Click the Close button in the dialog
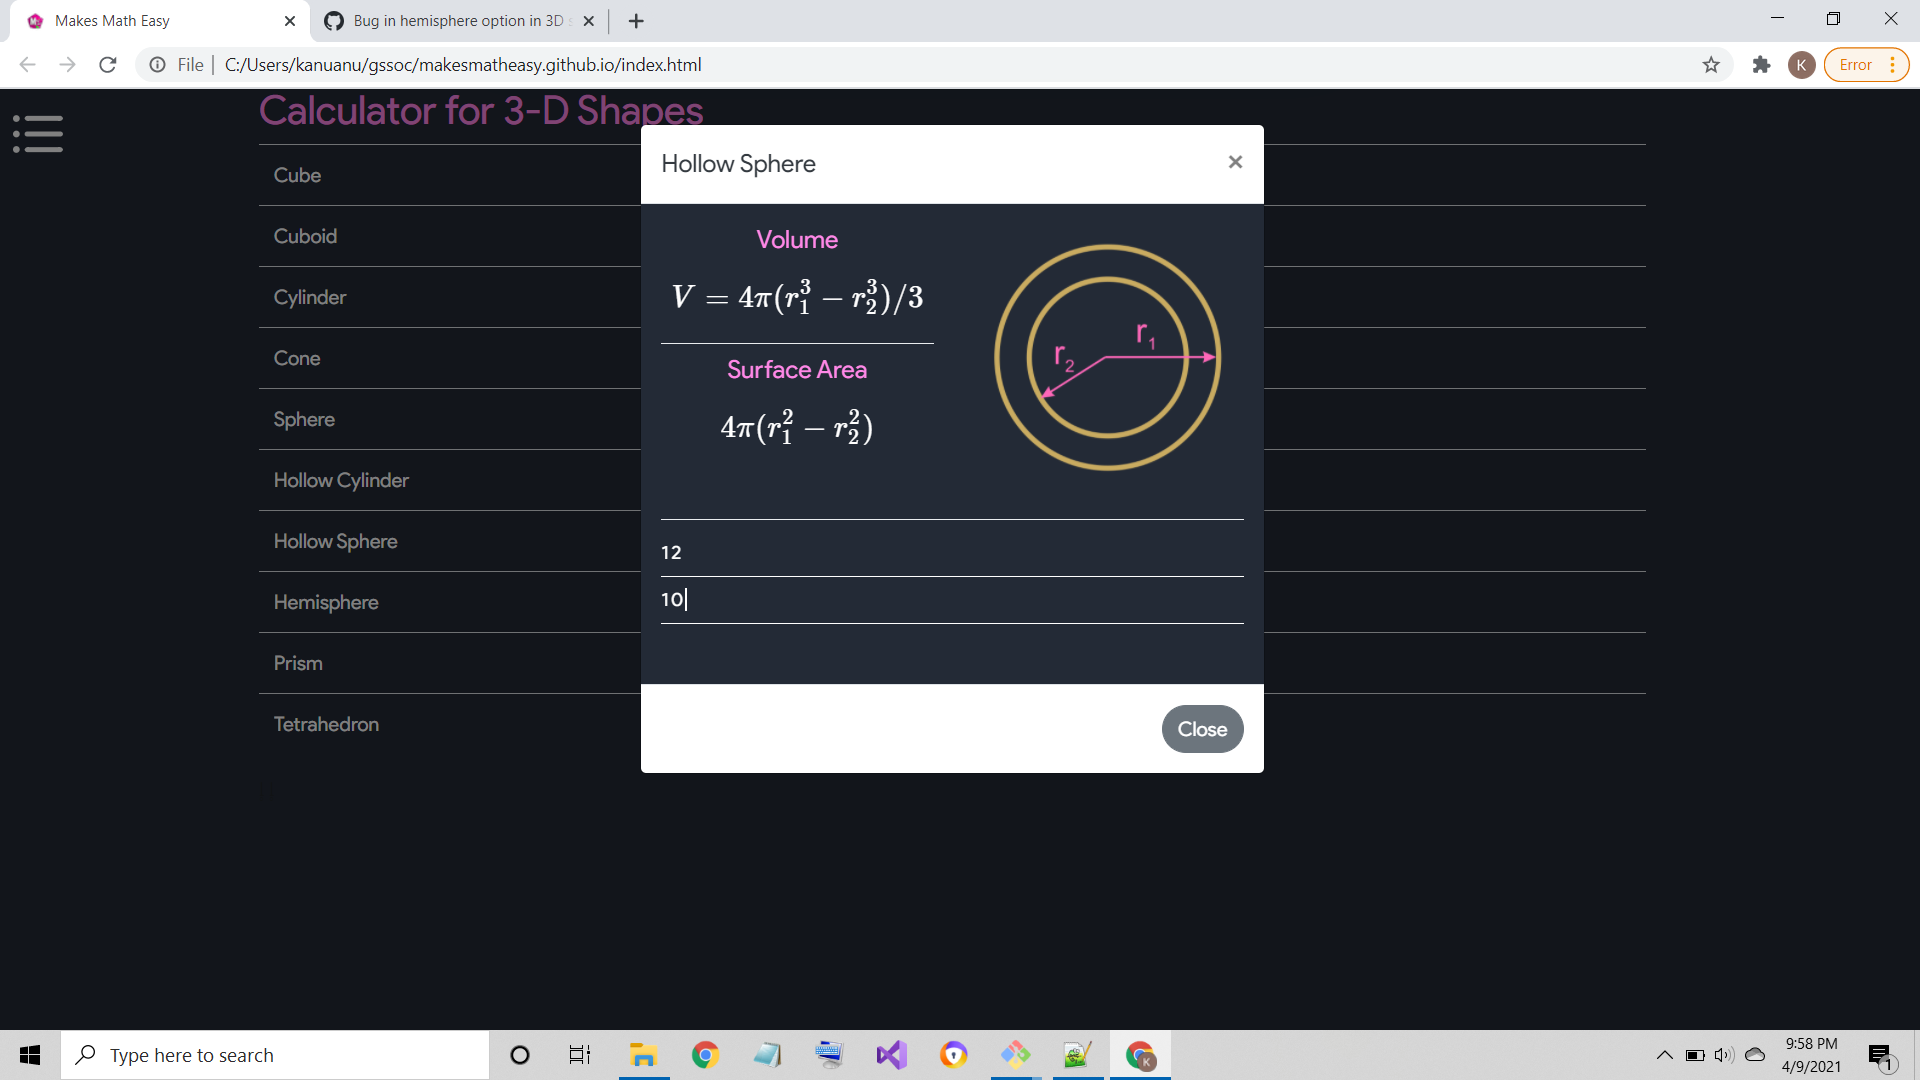This screenshot has width=1920, height=1080. [1202, 729]
